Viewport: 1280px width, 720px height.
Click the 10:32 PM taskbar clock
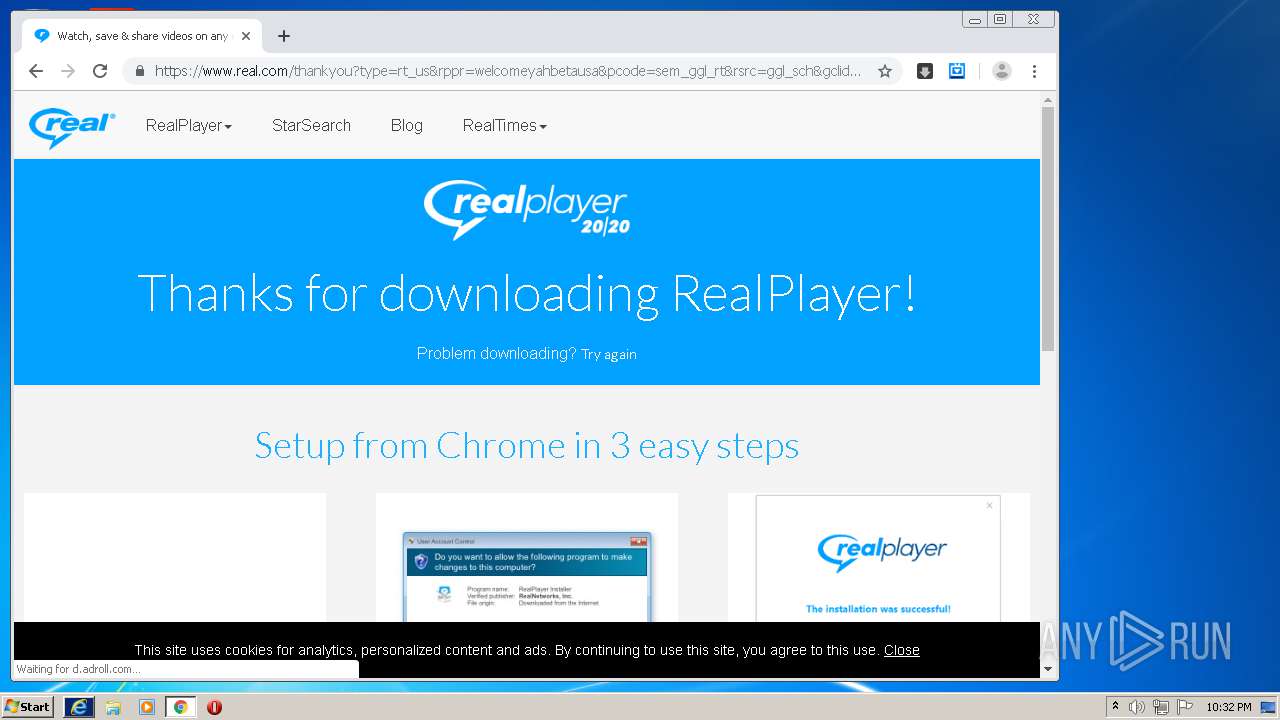coord(1228,707)
